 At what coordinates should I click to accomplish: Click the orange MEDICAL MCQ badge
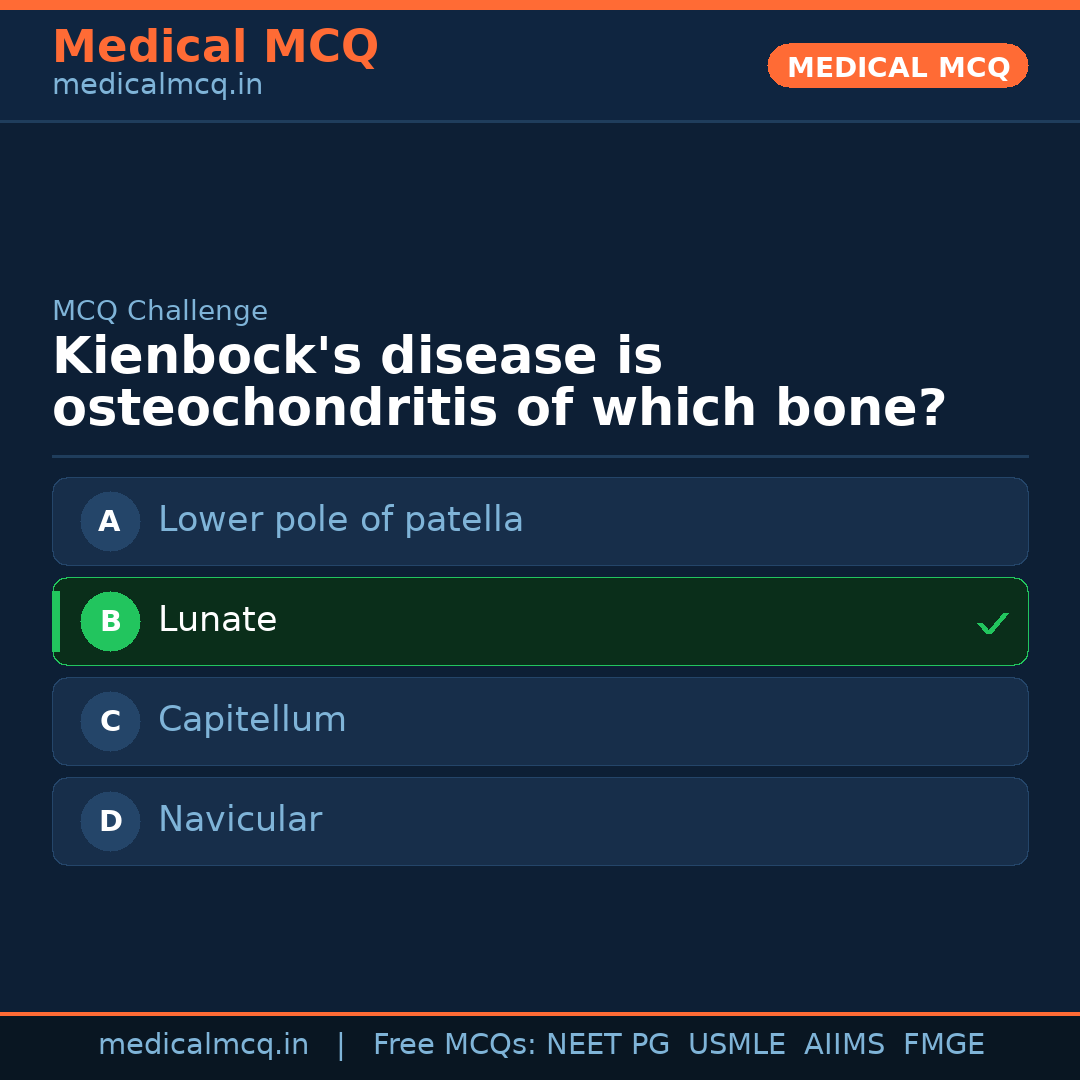point(897,67)
